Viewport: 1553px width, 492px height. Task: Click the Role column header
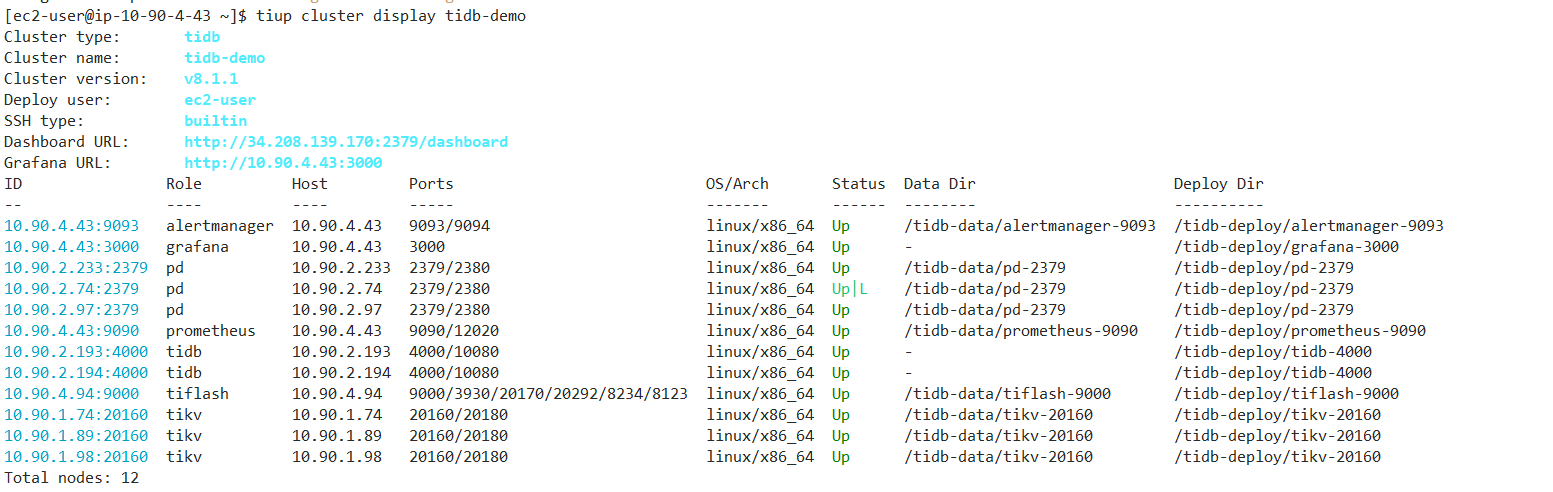pyautogui.click(x=184, y=184)
